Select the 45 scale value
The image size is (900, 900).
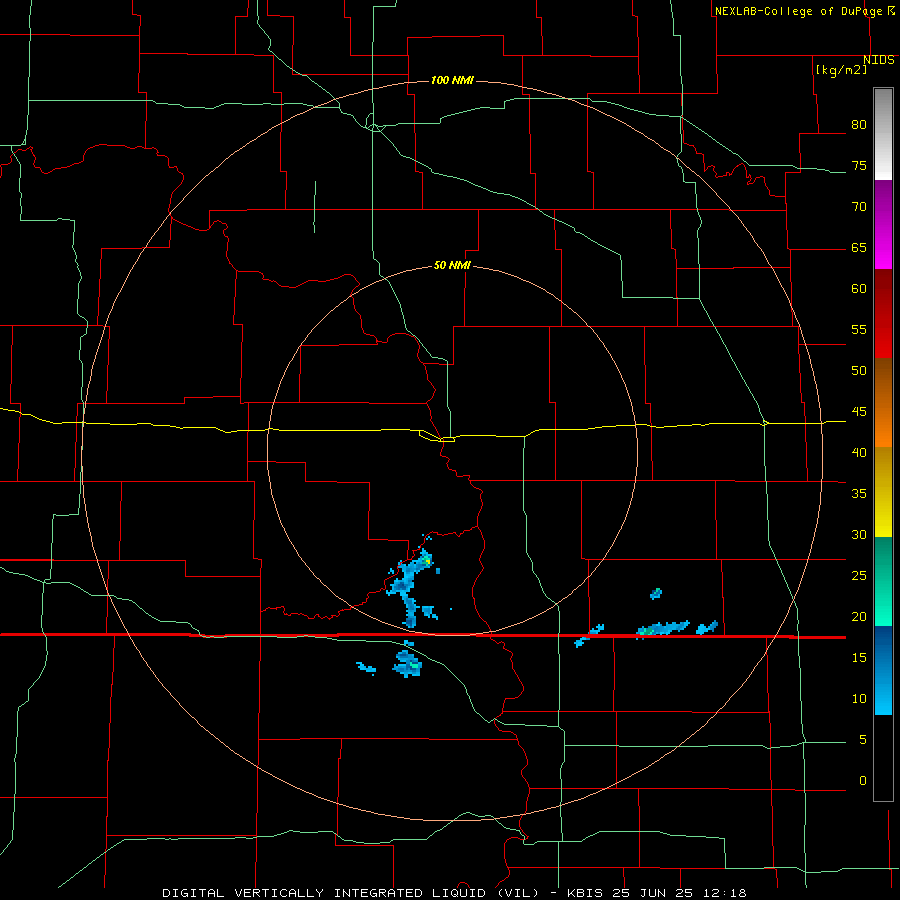(859, 412)
